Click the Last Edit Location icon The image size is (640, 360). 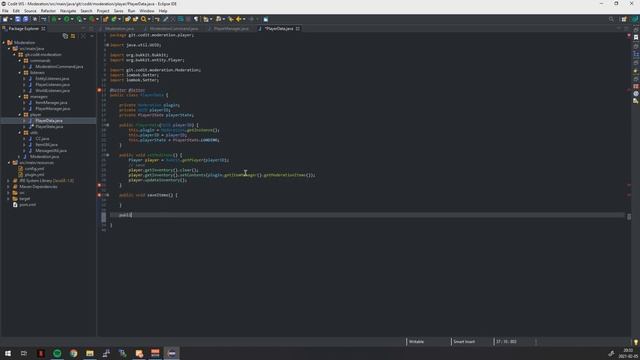231,19
